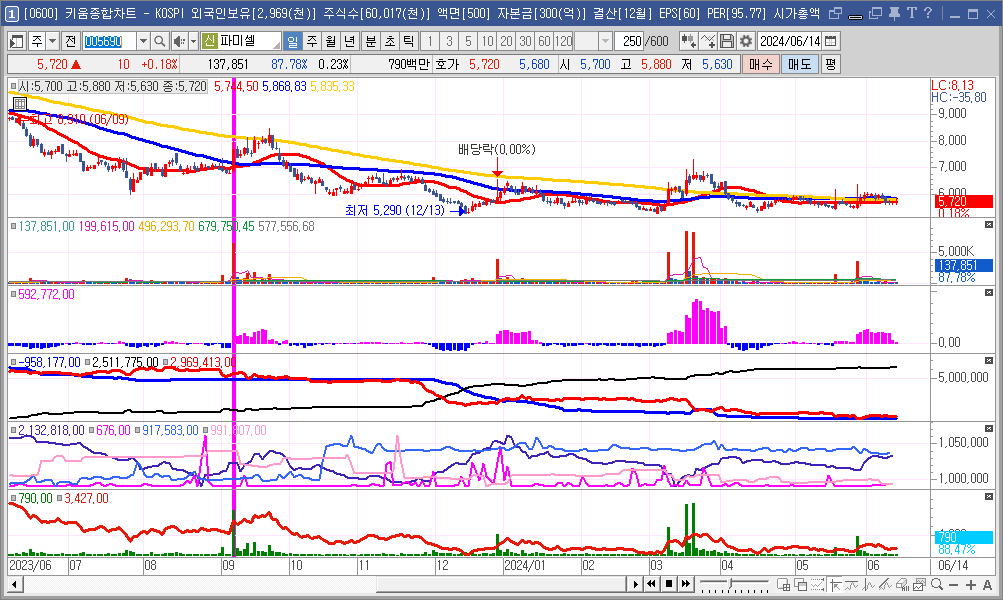Click the cascade windows icon in title bar
This screenshot has height=600, width=1003.
[x=875, y=13]
